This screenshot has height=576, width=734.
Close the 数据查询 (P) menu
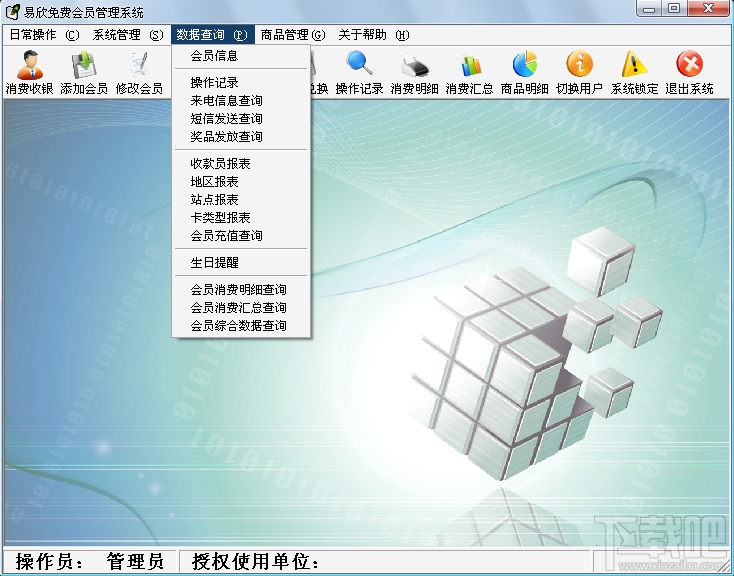coord(213,35)
